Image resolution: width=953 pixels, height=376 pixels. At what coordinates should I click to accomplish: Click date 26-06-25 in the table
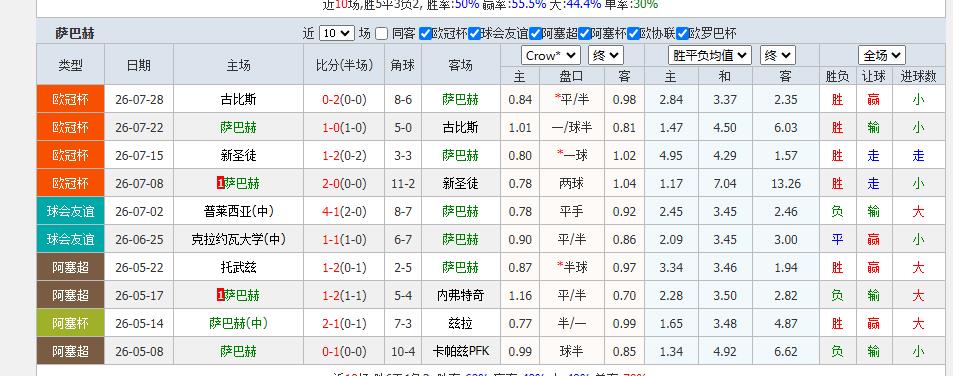pyautogui.click(x=139, y=239)
